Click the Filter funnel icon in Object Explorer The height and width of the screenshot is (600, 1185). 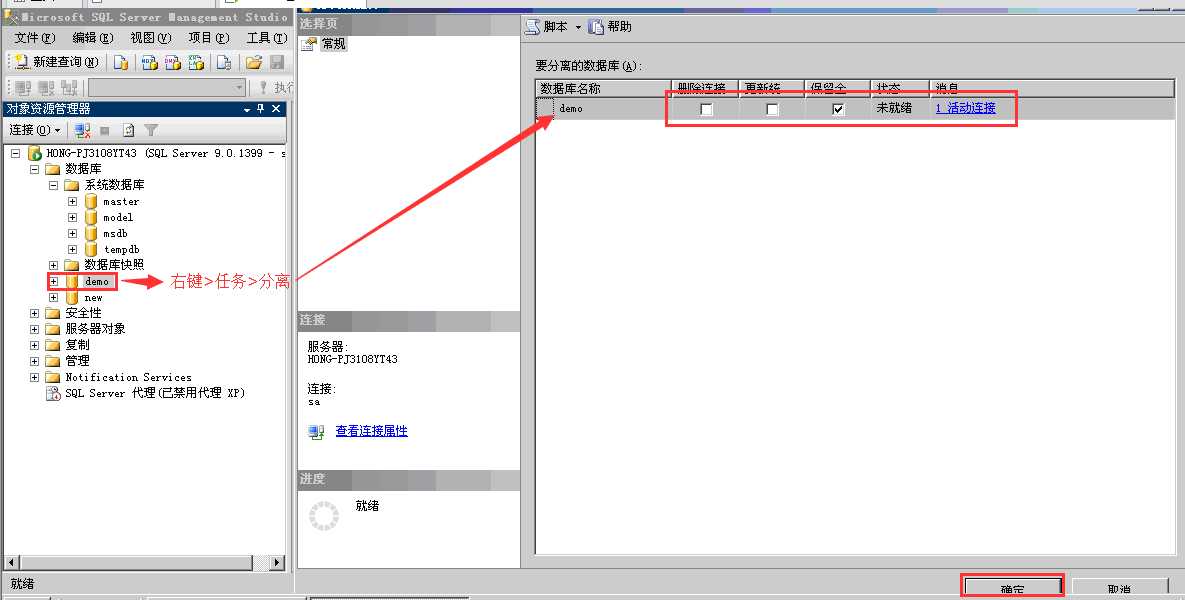(151, 131)
